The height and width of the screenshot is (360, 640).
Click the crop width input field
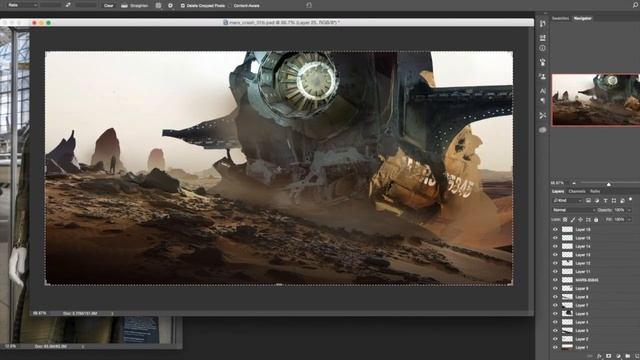coord(51,5)
